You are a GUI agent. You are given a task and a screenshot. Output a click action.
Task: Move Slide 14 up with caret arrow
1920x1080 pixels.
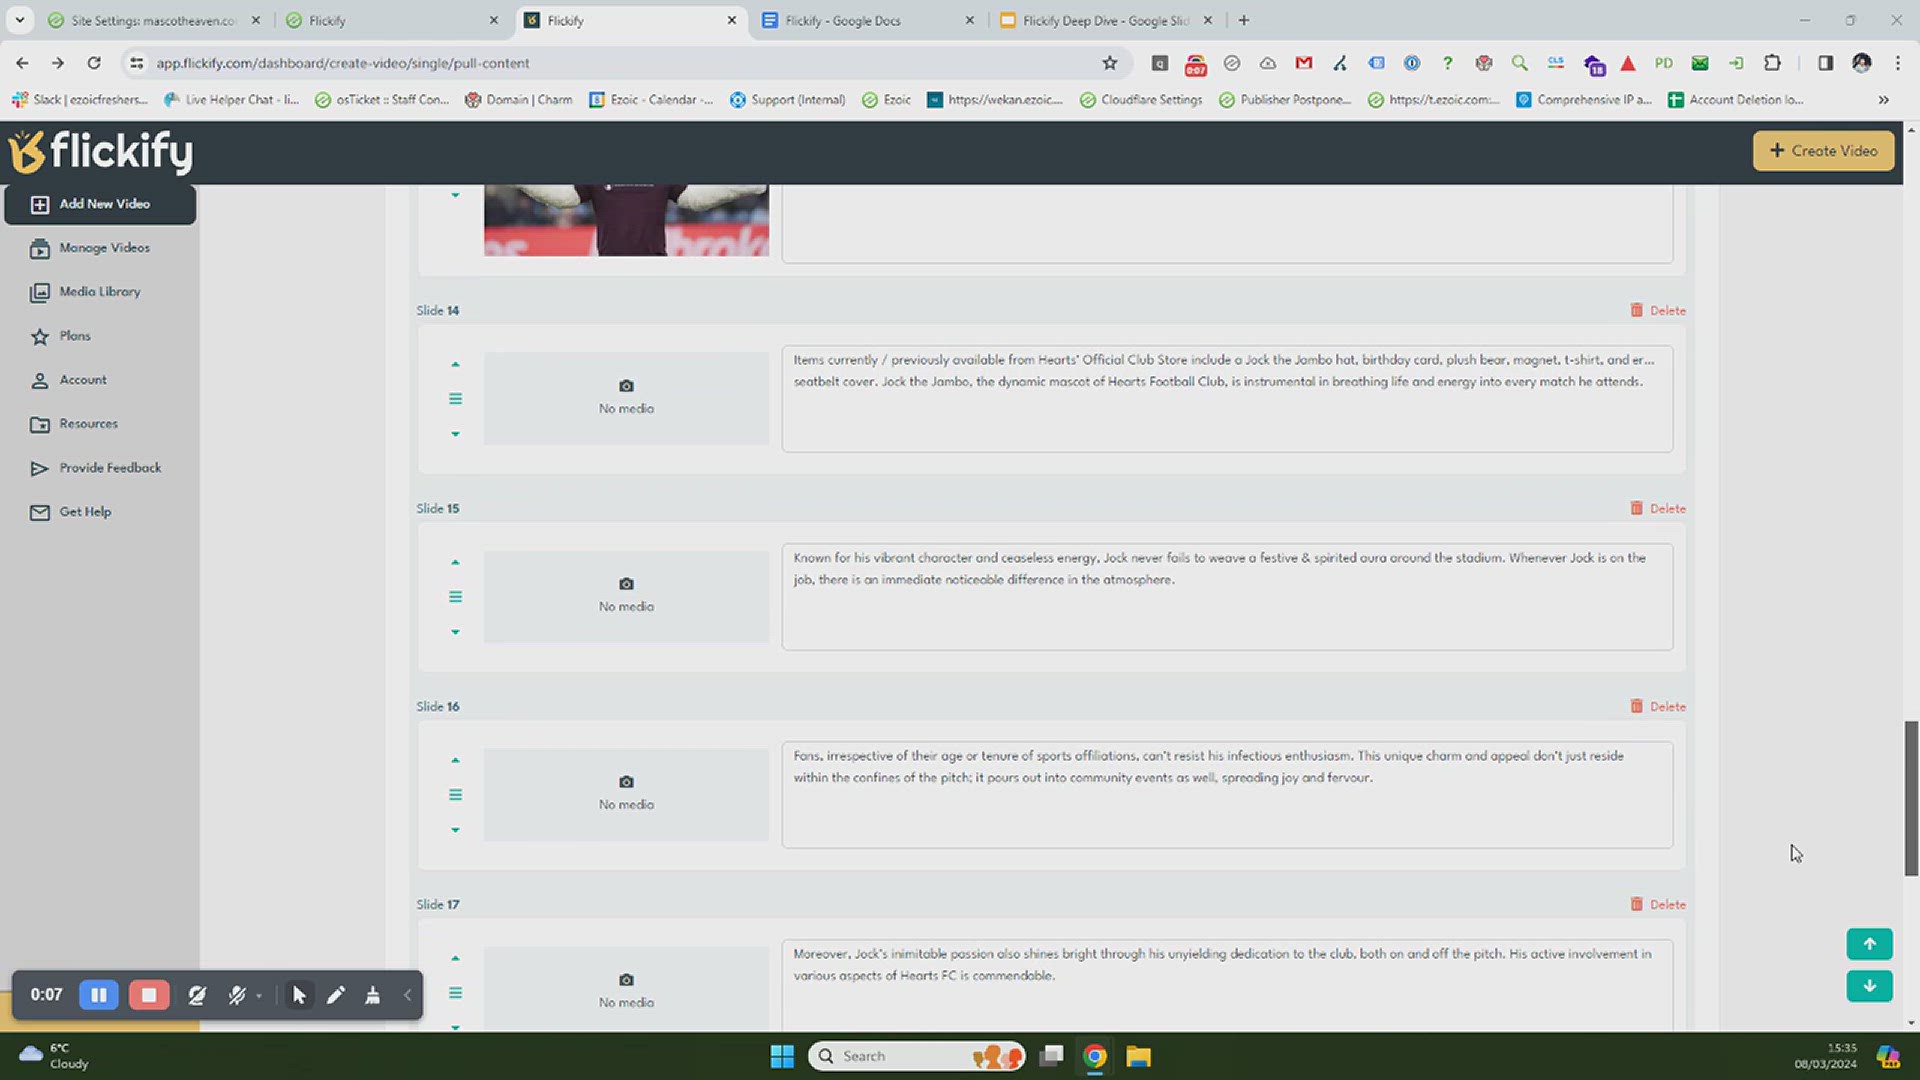point(455,365)
